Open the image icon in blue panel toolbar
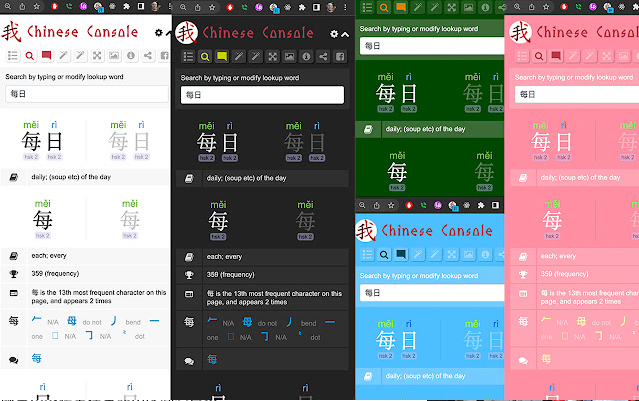The width and height of the screenshot is (639, 401). [469, 255]
